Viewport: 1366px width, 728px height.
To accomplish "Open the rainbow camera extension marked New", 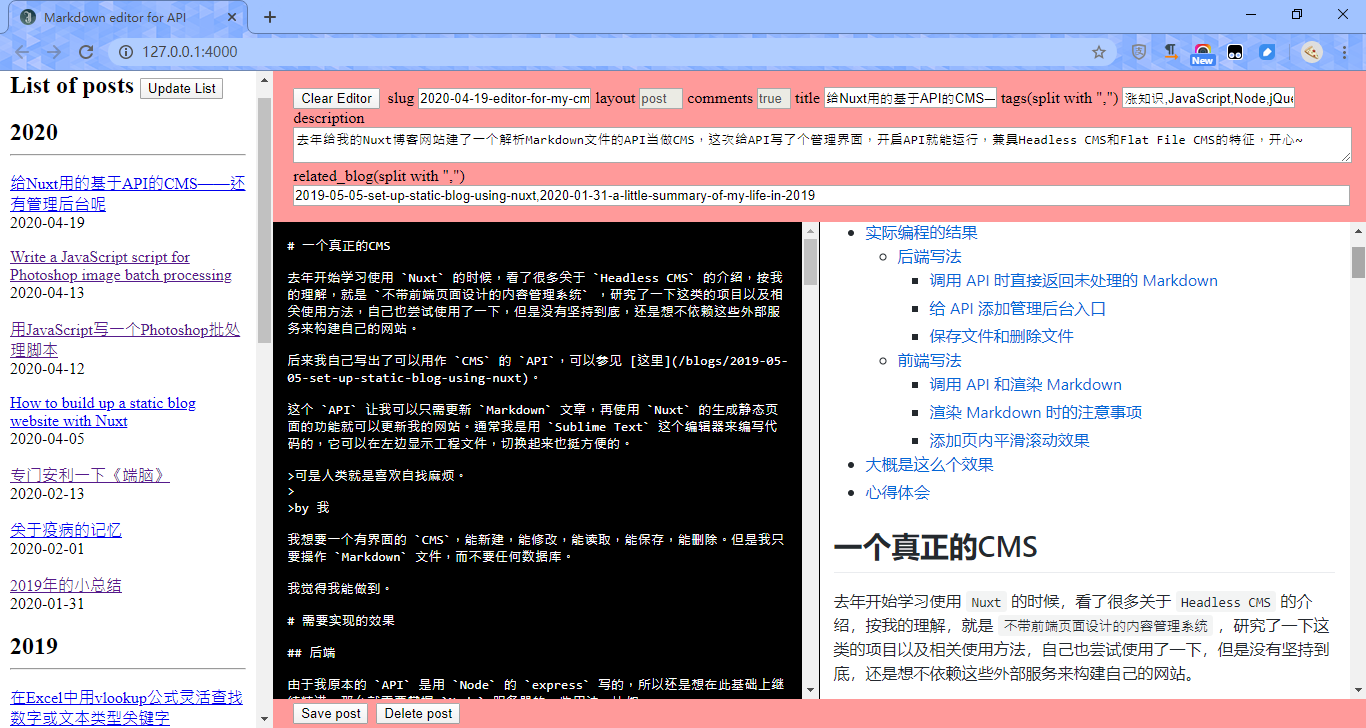I will coord(1203,52).
